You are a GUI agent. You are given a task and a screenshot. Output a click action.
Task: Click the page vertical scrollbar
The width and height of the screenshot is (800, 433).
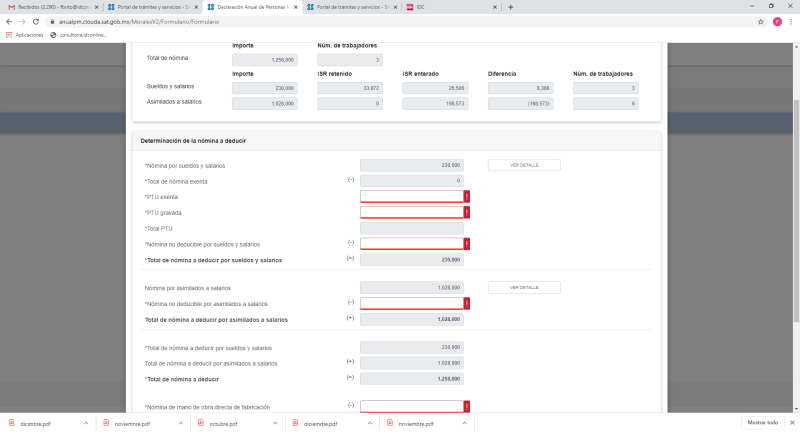point(796,211)
